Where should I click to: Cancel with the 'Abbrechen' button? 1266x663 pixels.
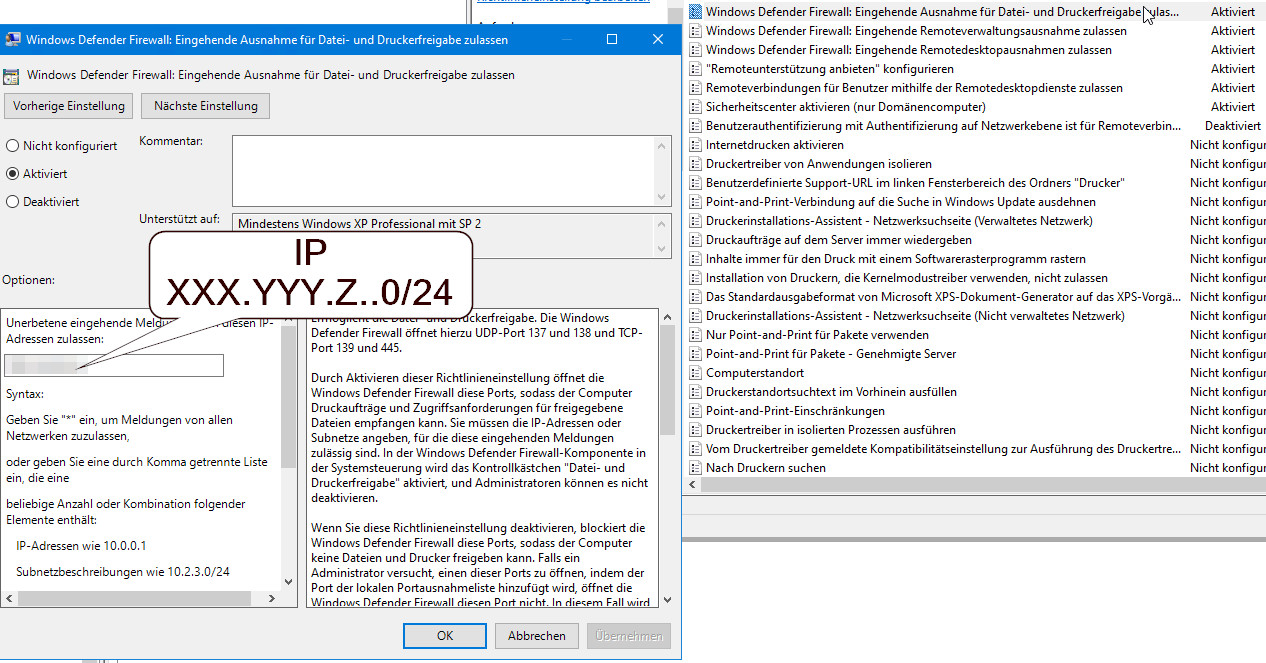537,636
